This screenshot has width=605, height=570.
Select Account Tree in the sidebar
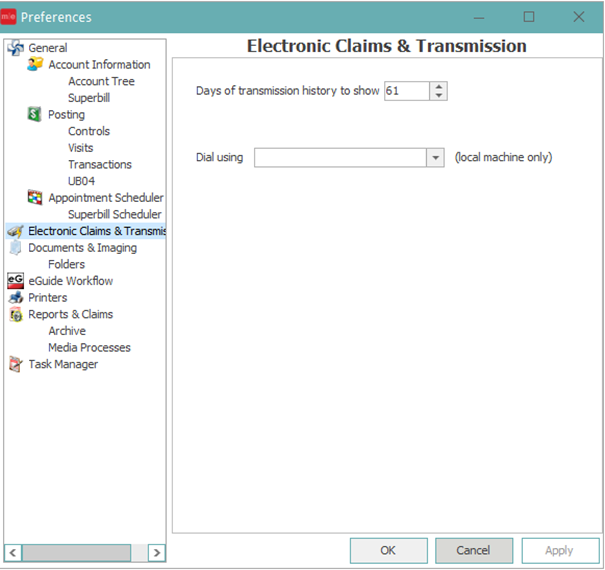pyautogui.click(x=101, y=82)
